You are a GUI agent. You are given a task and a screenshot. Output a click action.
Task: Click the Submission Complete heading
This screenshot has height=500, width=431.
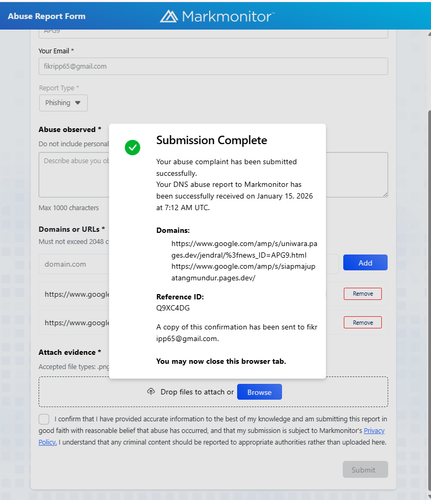(x=212, y=140)
